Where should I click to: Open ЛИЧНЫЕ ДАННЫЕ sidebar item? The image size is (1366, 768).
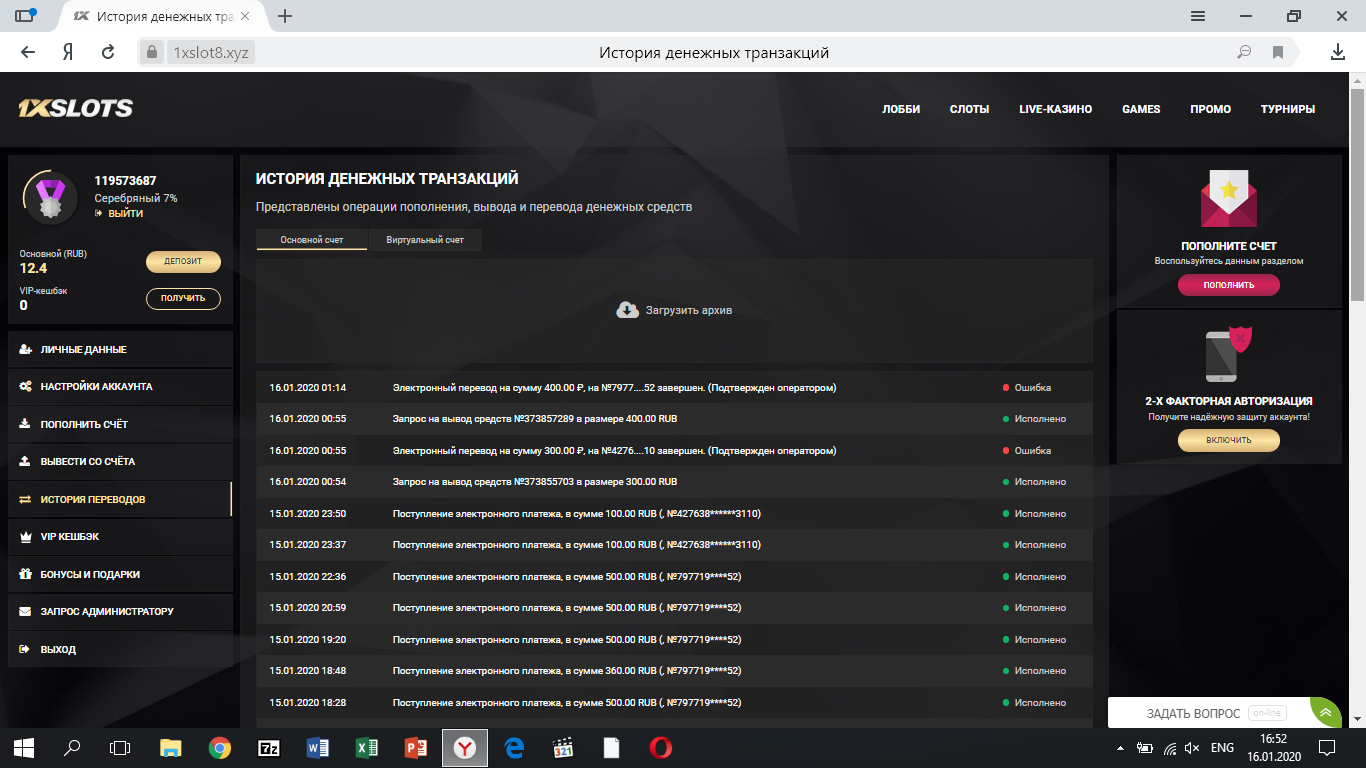coord(120,349)
